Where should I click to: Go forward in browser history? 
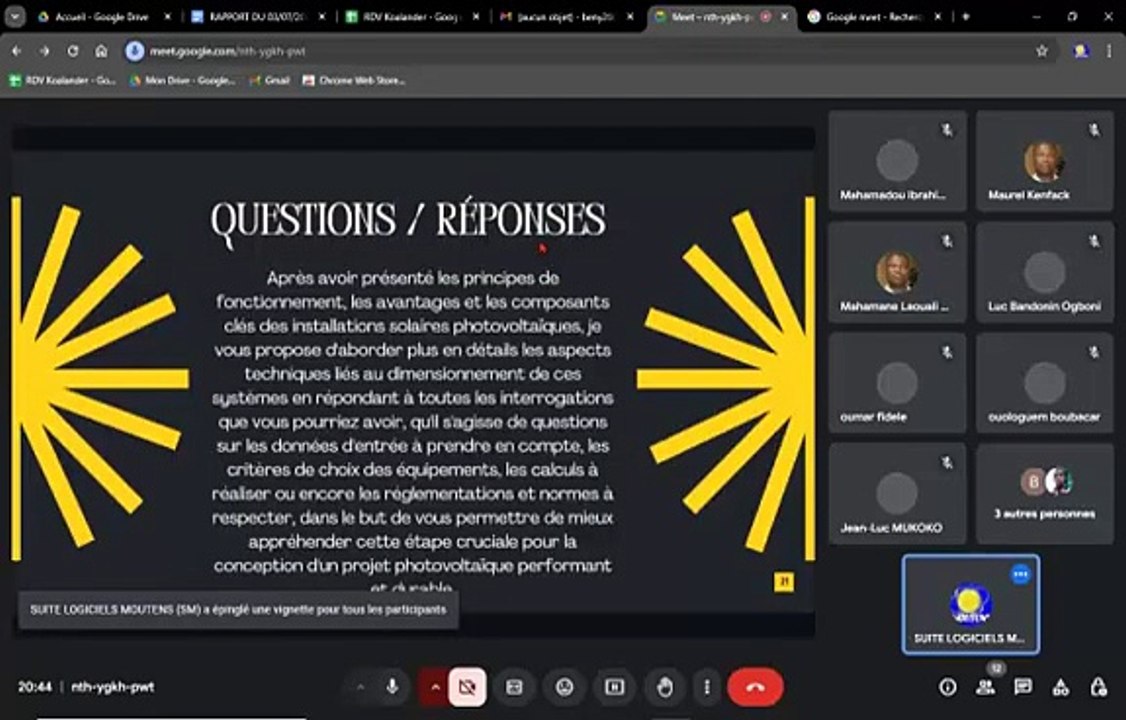tap(45, 51)
